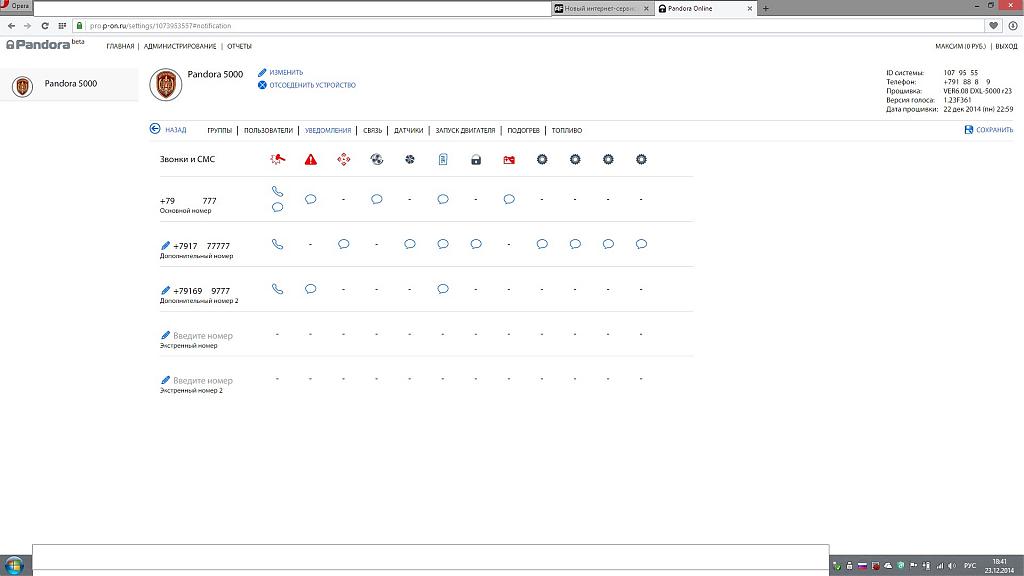Viewport: 1024px width, 576px height.
Task: Open the ГРУППЫ settings tab
Action: (x=219, y=131)
